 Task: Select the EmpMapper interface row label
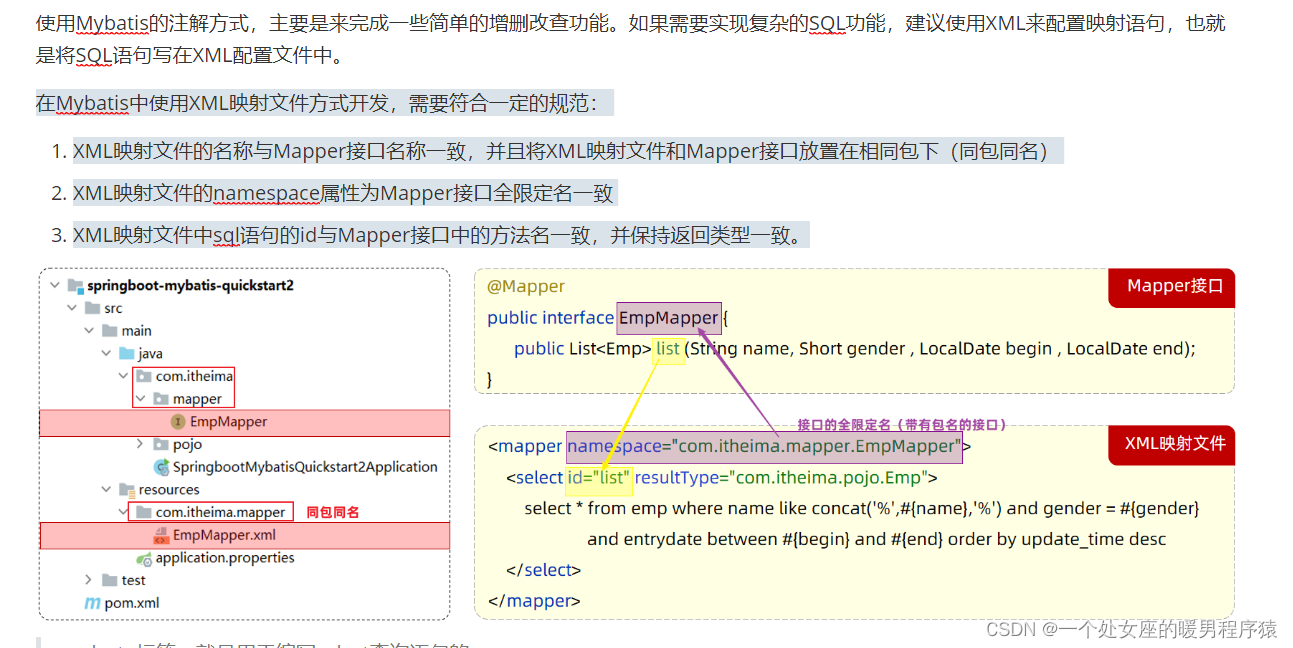click(229, 422)
